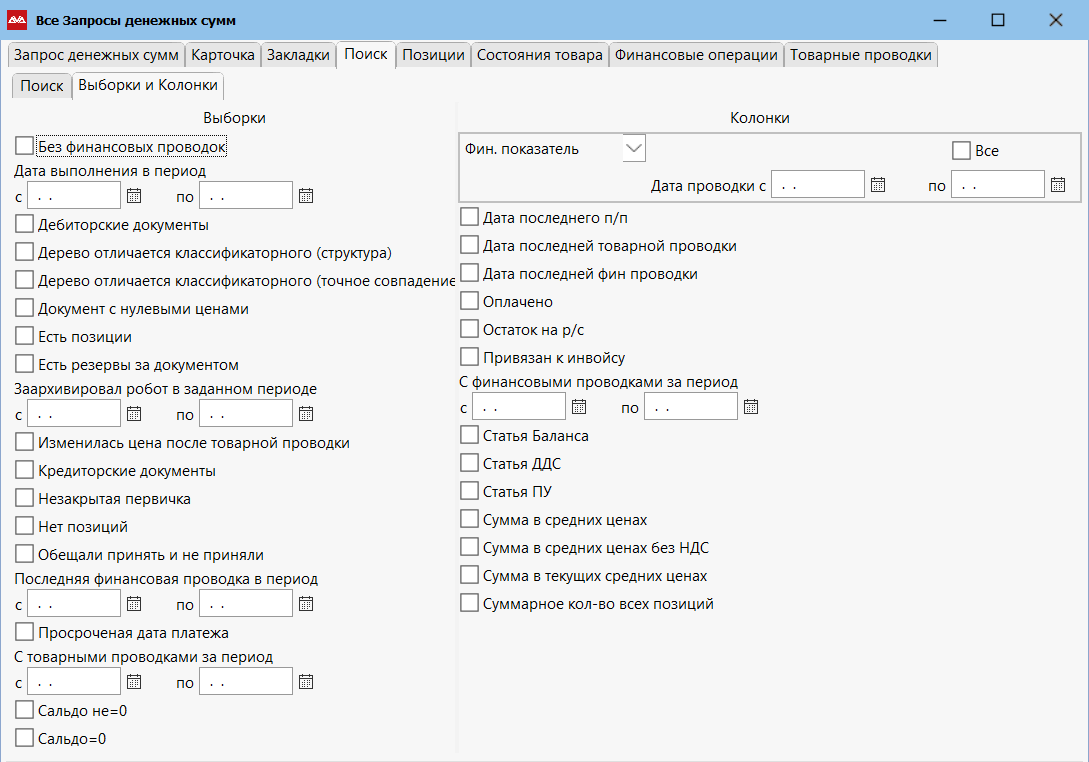The height and width of the screenshot is (762, 1089).
Task: Select the inner 'Поиск' sub-tab
Action: coord(42,86)
